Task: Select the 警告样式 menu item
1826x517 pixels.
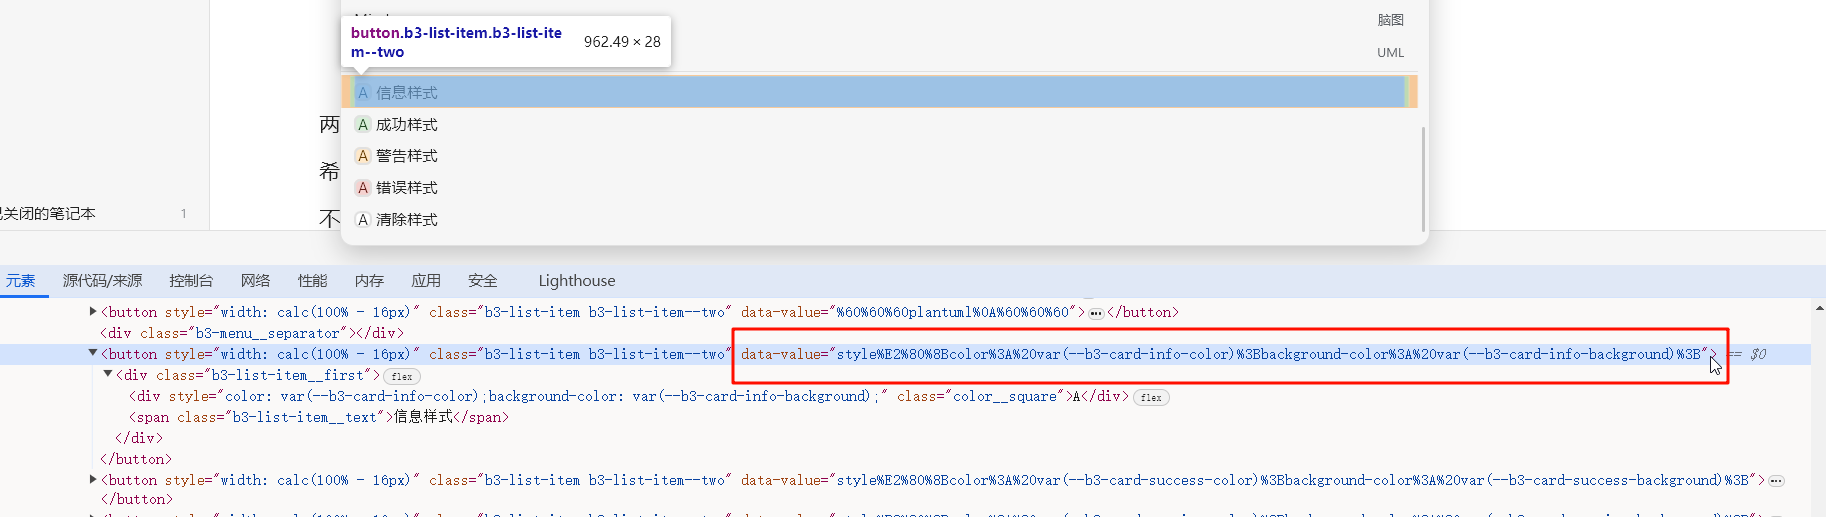Action: coord(879,156)
